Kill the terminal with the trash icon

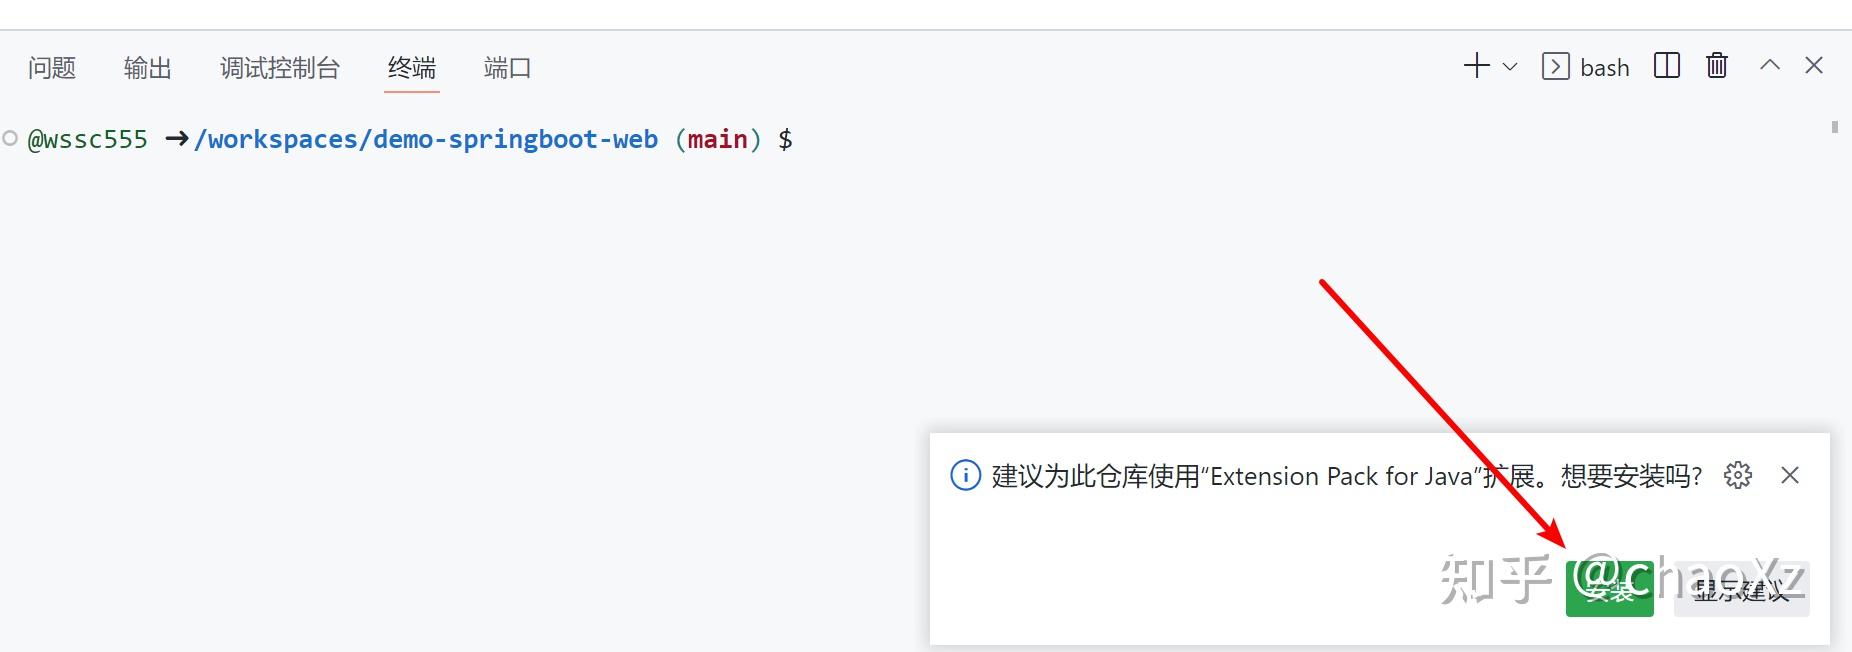point(1717,66)
